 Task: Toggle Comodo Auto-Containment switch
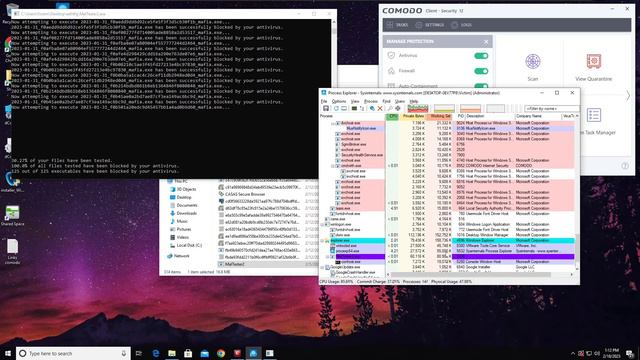[x=481, y=86]
